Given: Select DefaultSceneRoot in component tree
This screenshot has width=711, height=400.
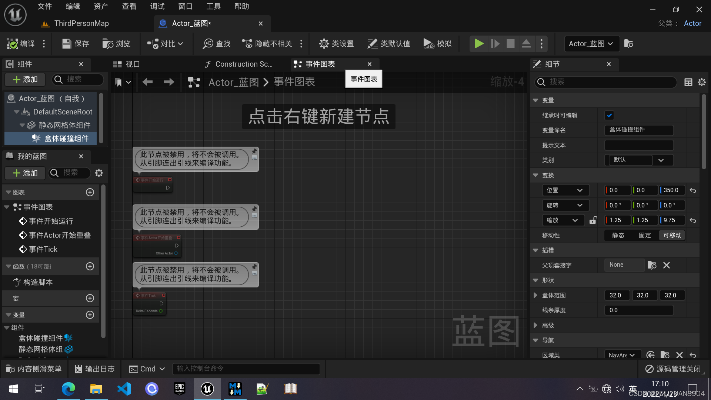Looking at the screenshot, I should pos(63,112).
